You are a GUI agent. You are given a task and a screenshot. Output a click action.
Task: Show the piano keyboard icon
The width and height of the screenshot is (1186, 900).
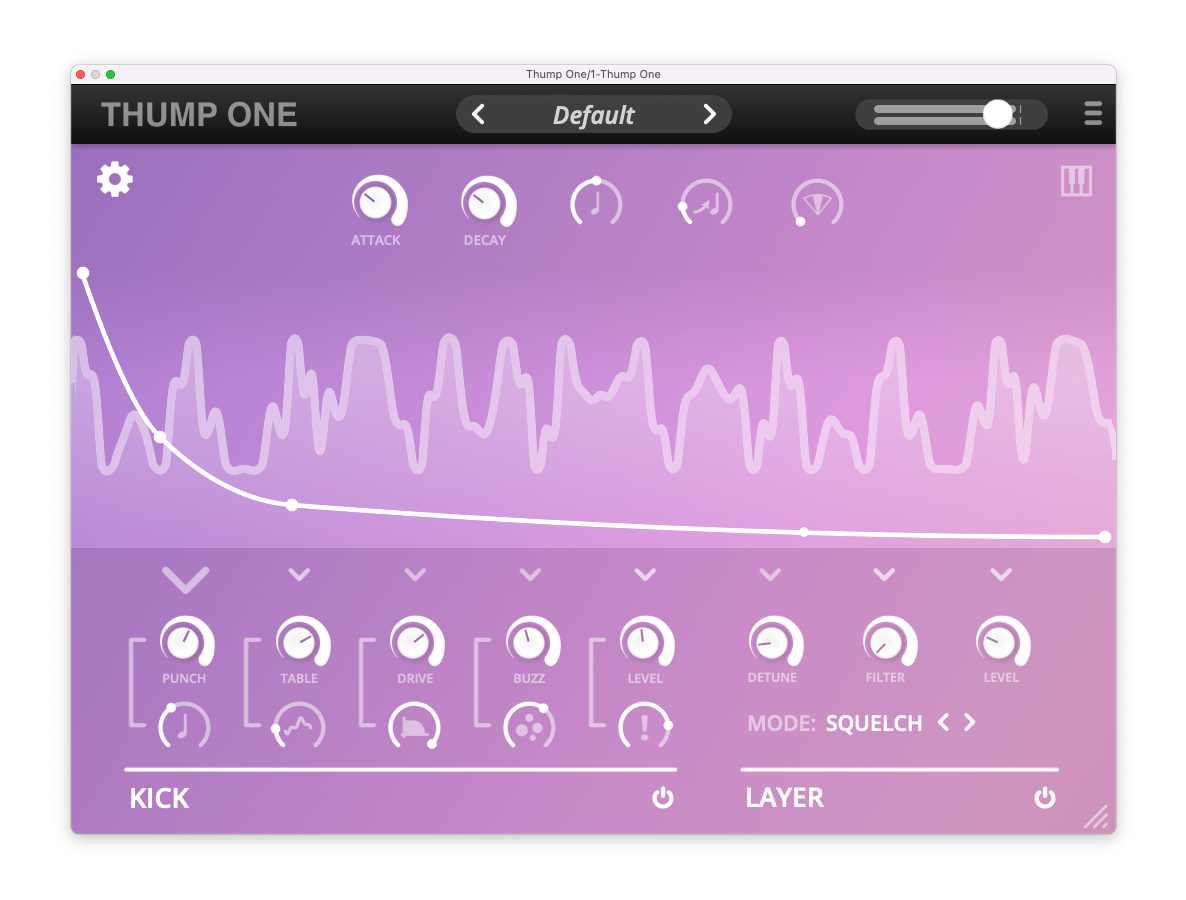click(1076, 181)
